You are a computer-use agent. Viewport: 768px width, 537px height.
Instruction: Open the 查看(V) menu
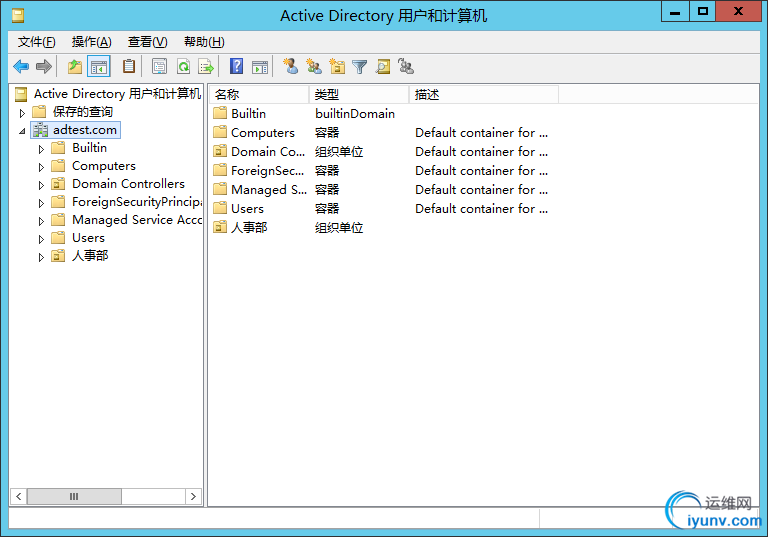coord(147,42)
